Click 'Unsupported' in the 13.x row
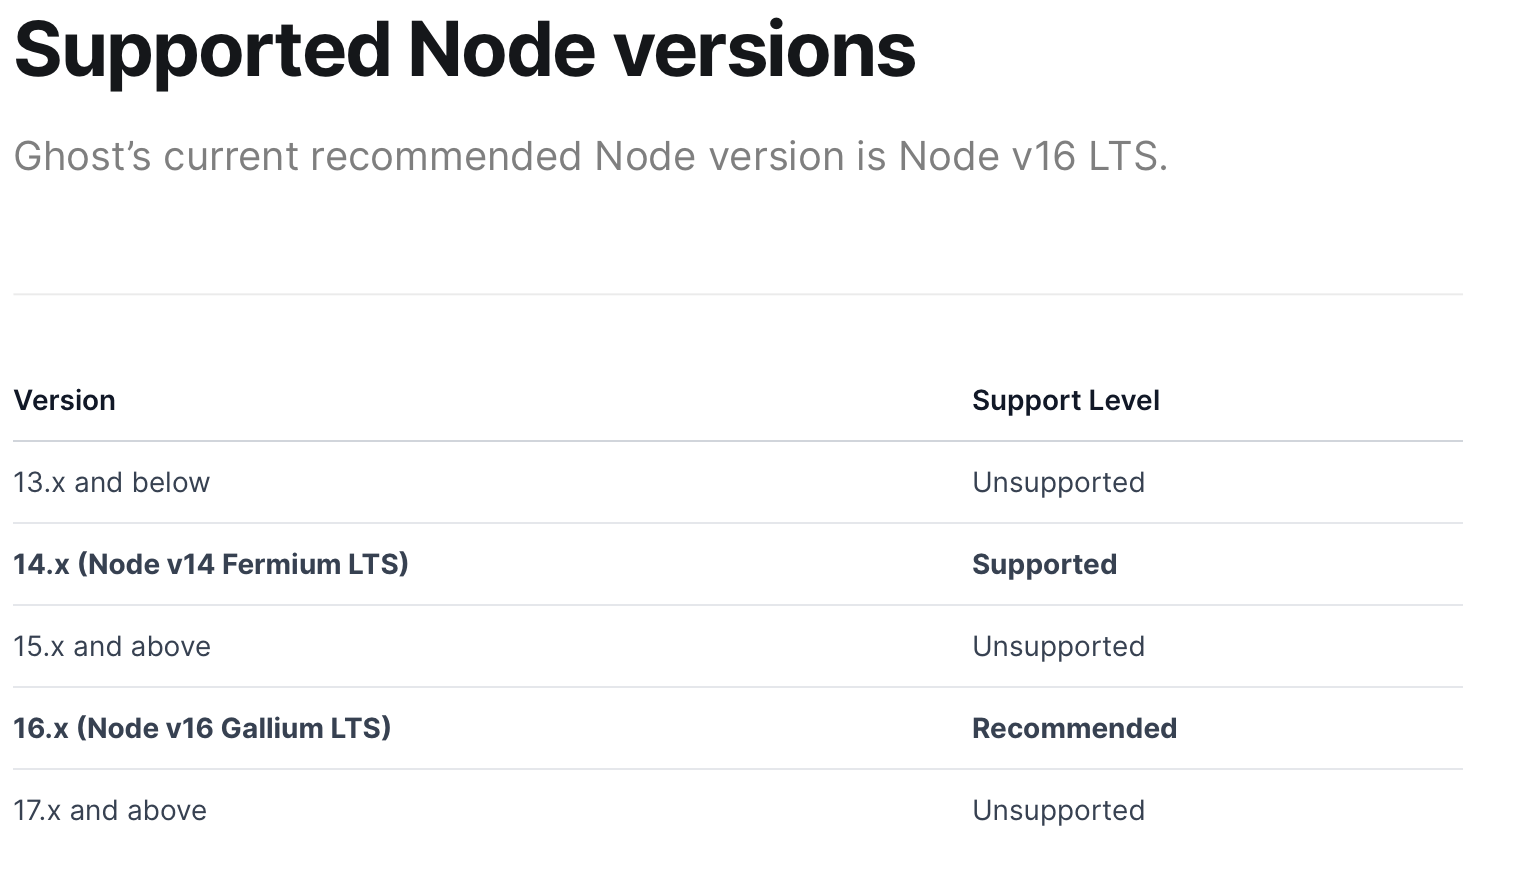 click(x=1059, y=482)
